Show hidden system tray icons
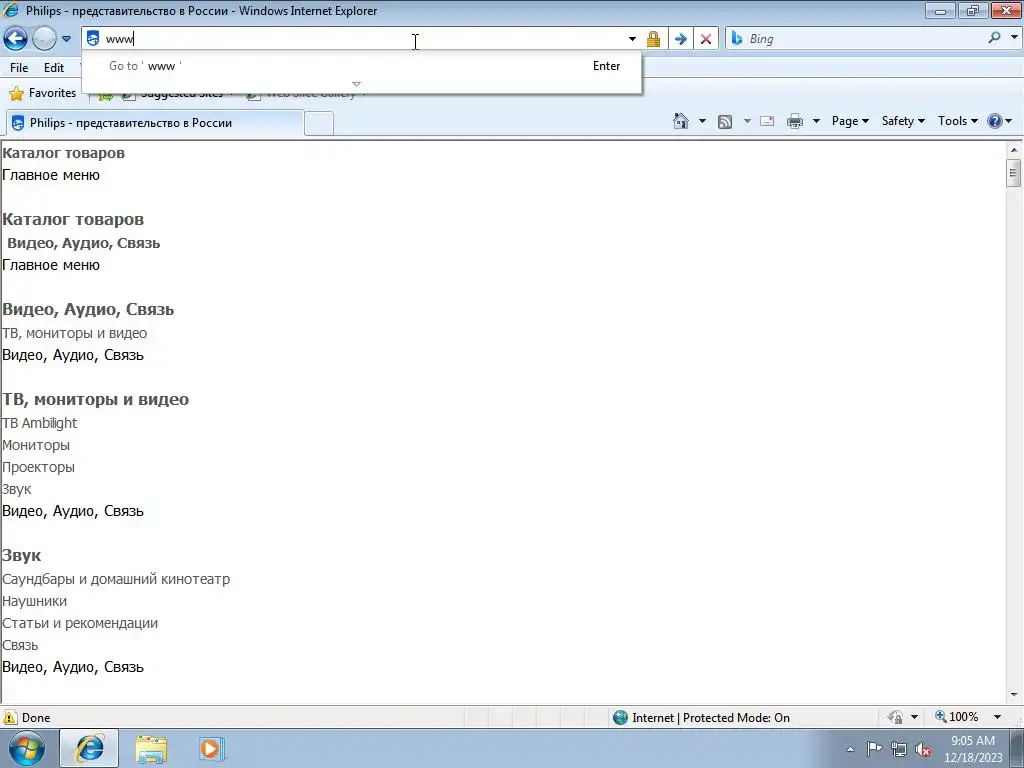 [850, 749]
